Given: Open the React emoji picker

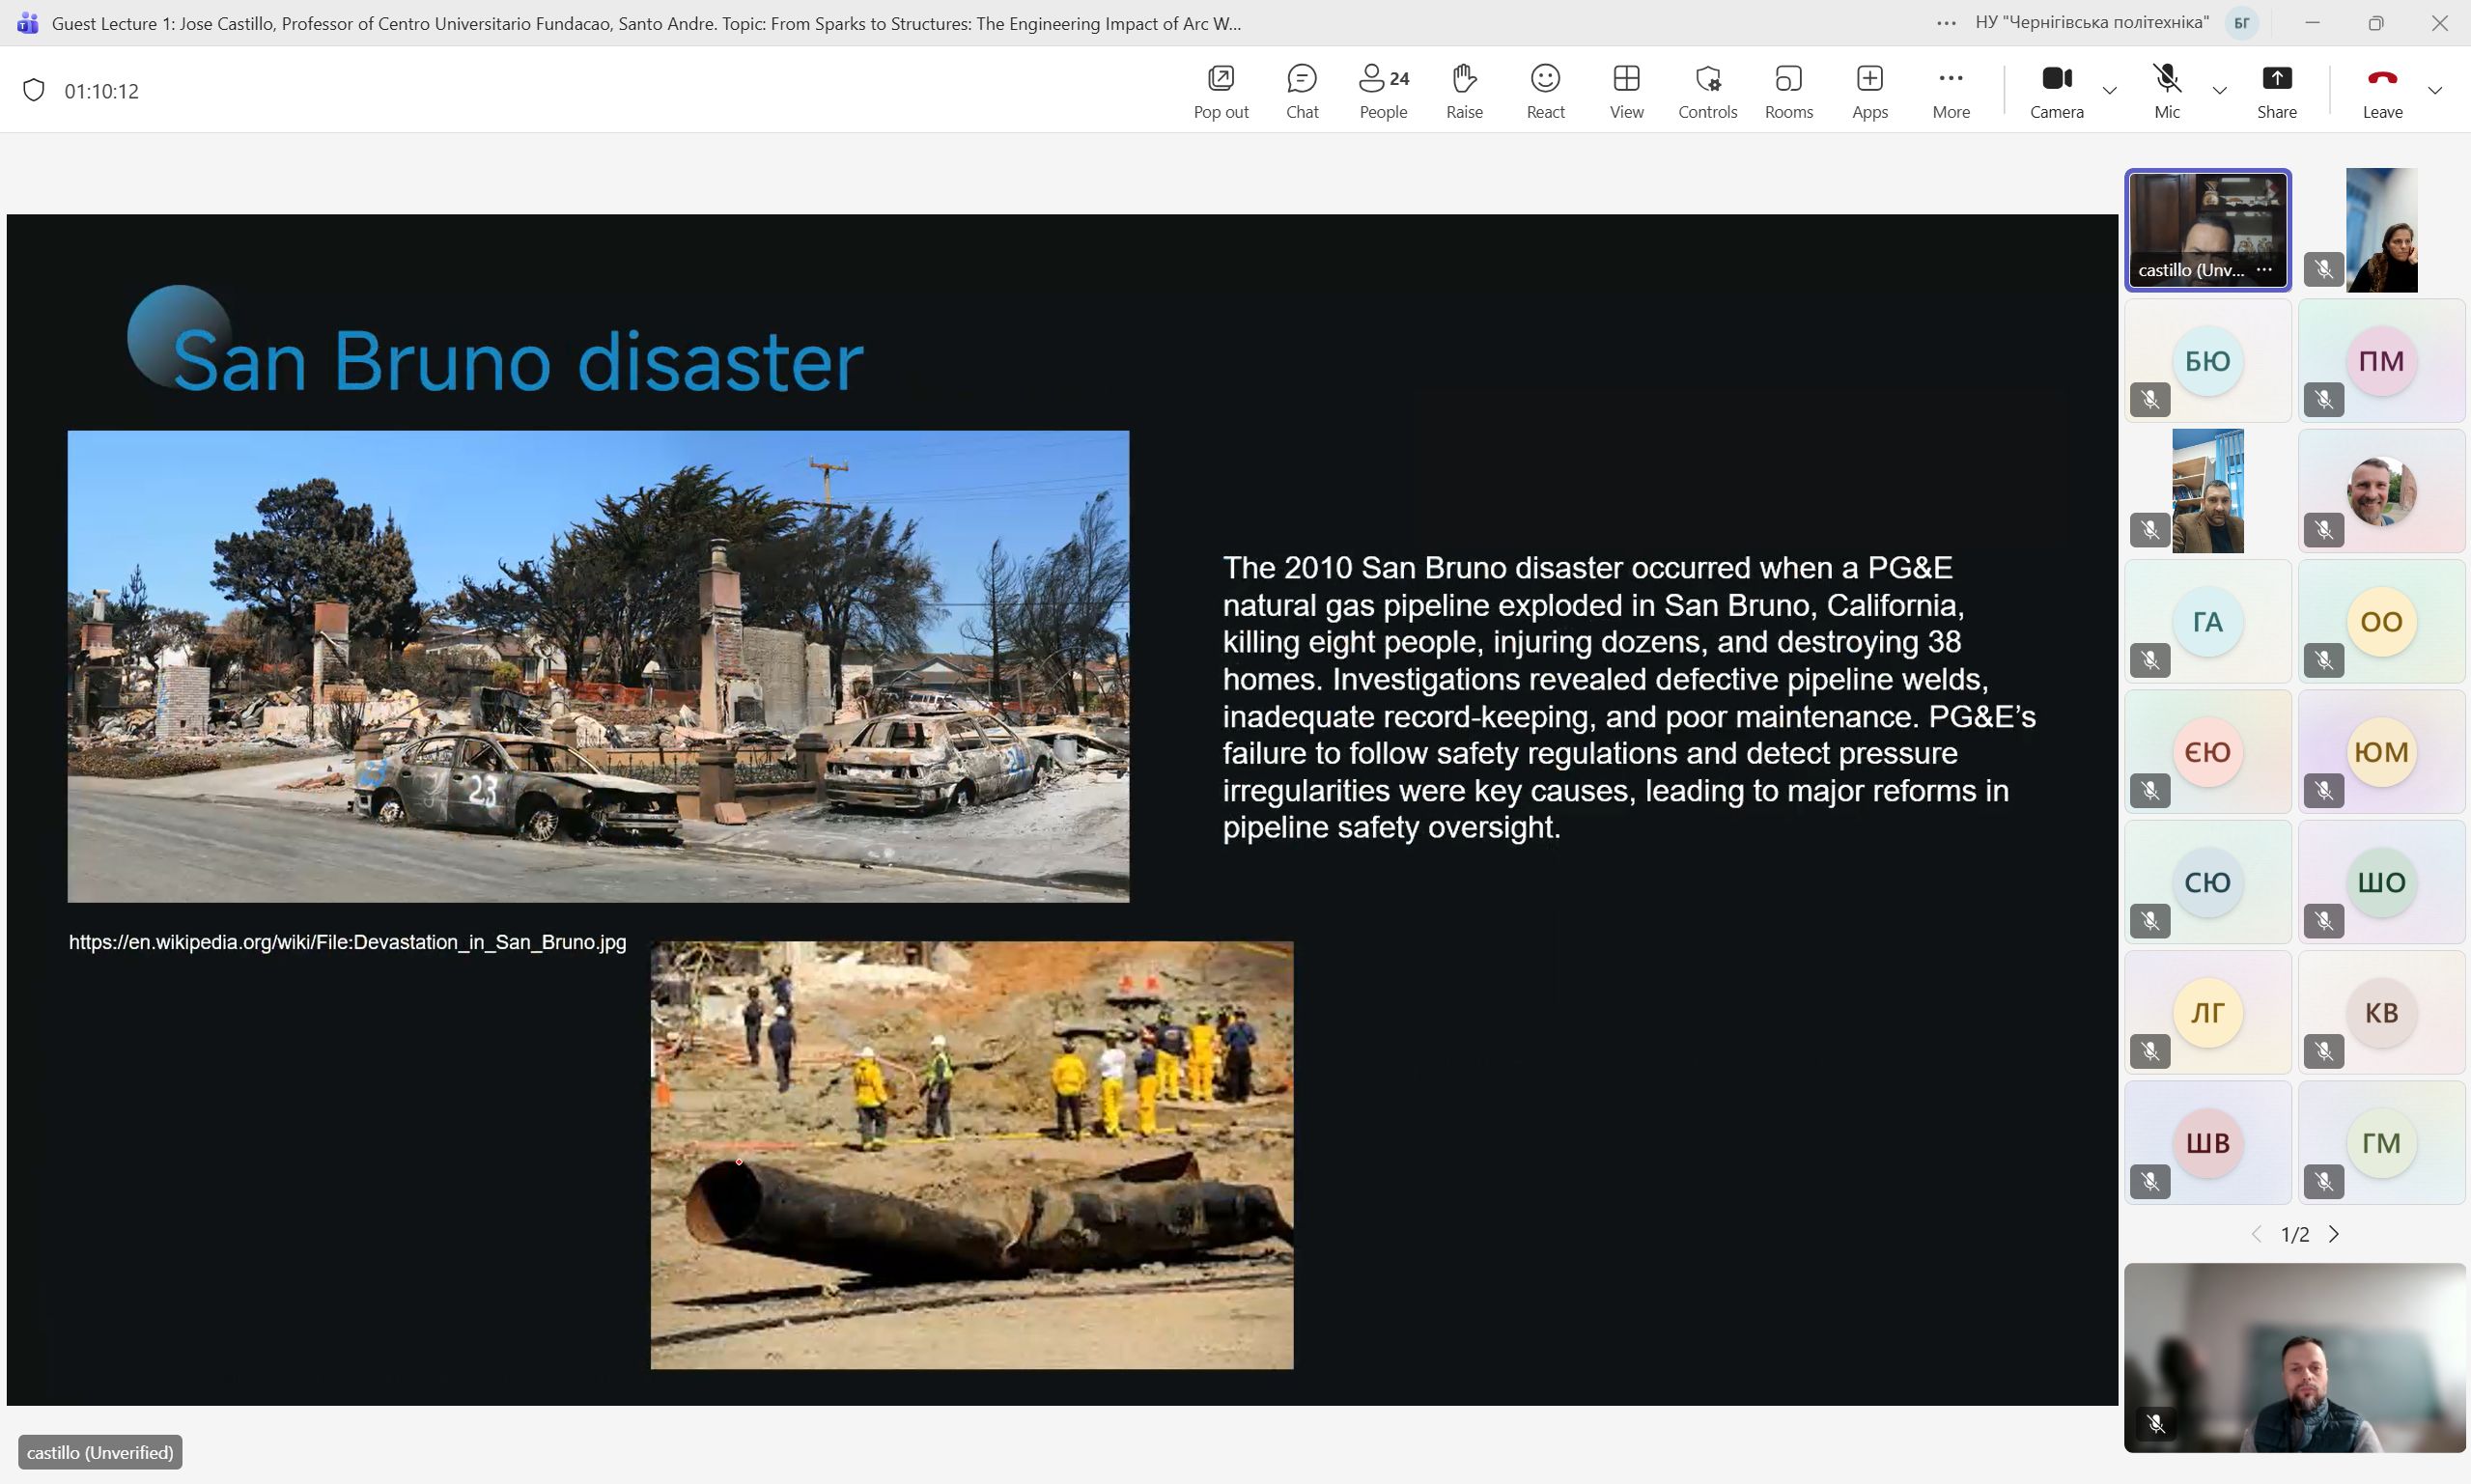Looking at the screenshot, I should pyautogui.click(x=1545, y=90).
